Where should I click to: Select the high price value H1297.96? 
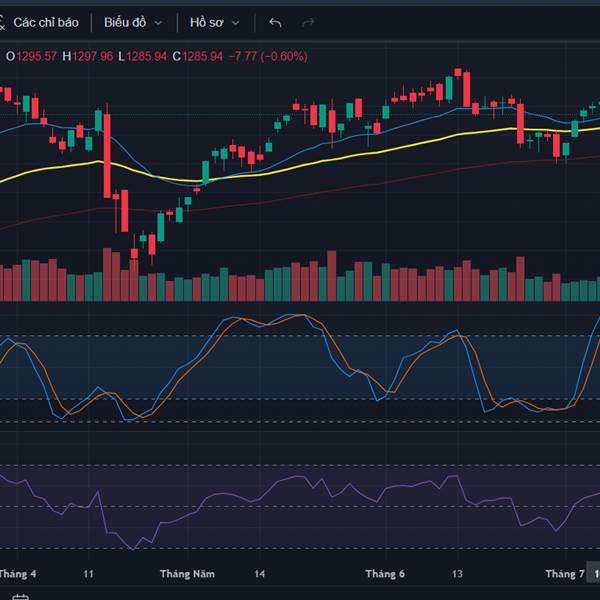pyautogui.click(x=88, y=57)
